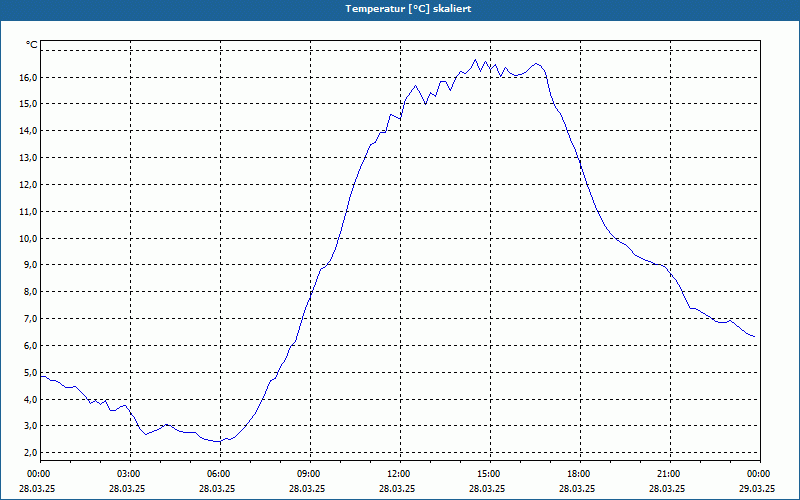Pick the '28.03.25' date under 21:00
The image size is (800, 500).
coord(666,488)
